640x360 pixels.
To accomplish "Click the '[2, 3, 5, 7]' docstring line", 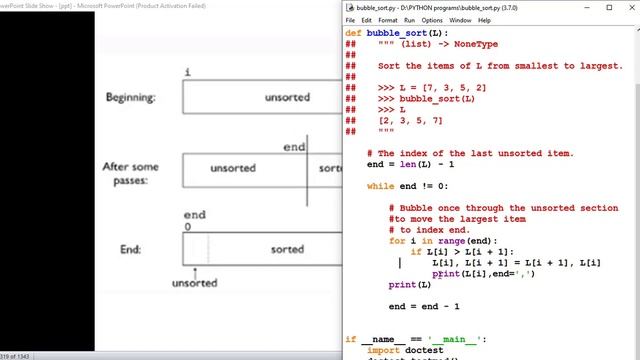I will tap(410, 120).
